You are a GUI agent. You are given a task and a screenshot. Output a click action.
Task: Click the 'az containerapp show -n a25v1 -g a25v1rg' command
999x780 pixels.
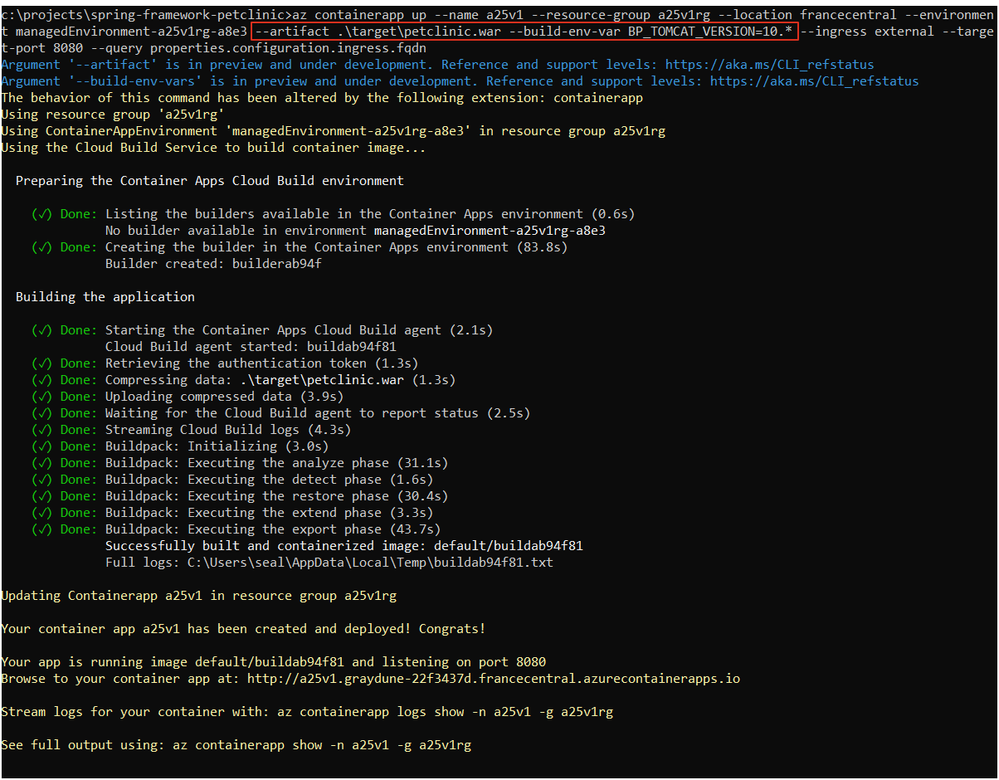[x=322, y=744]
